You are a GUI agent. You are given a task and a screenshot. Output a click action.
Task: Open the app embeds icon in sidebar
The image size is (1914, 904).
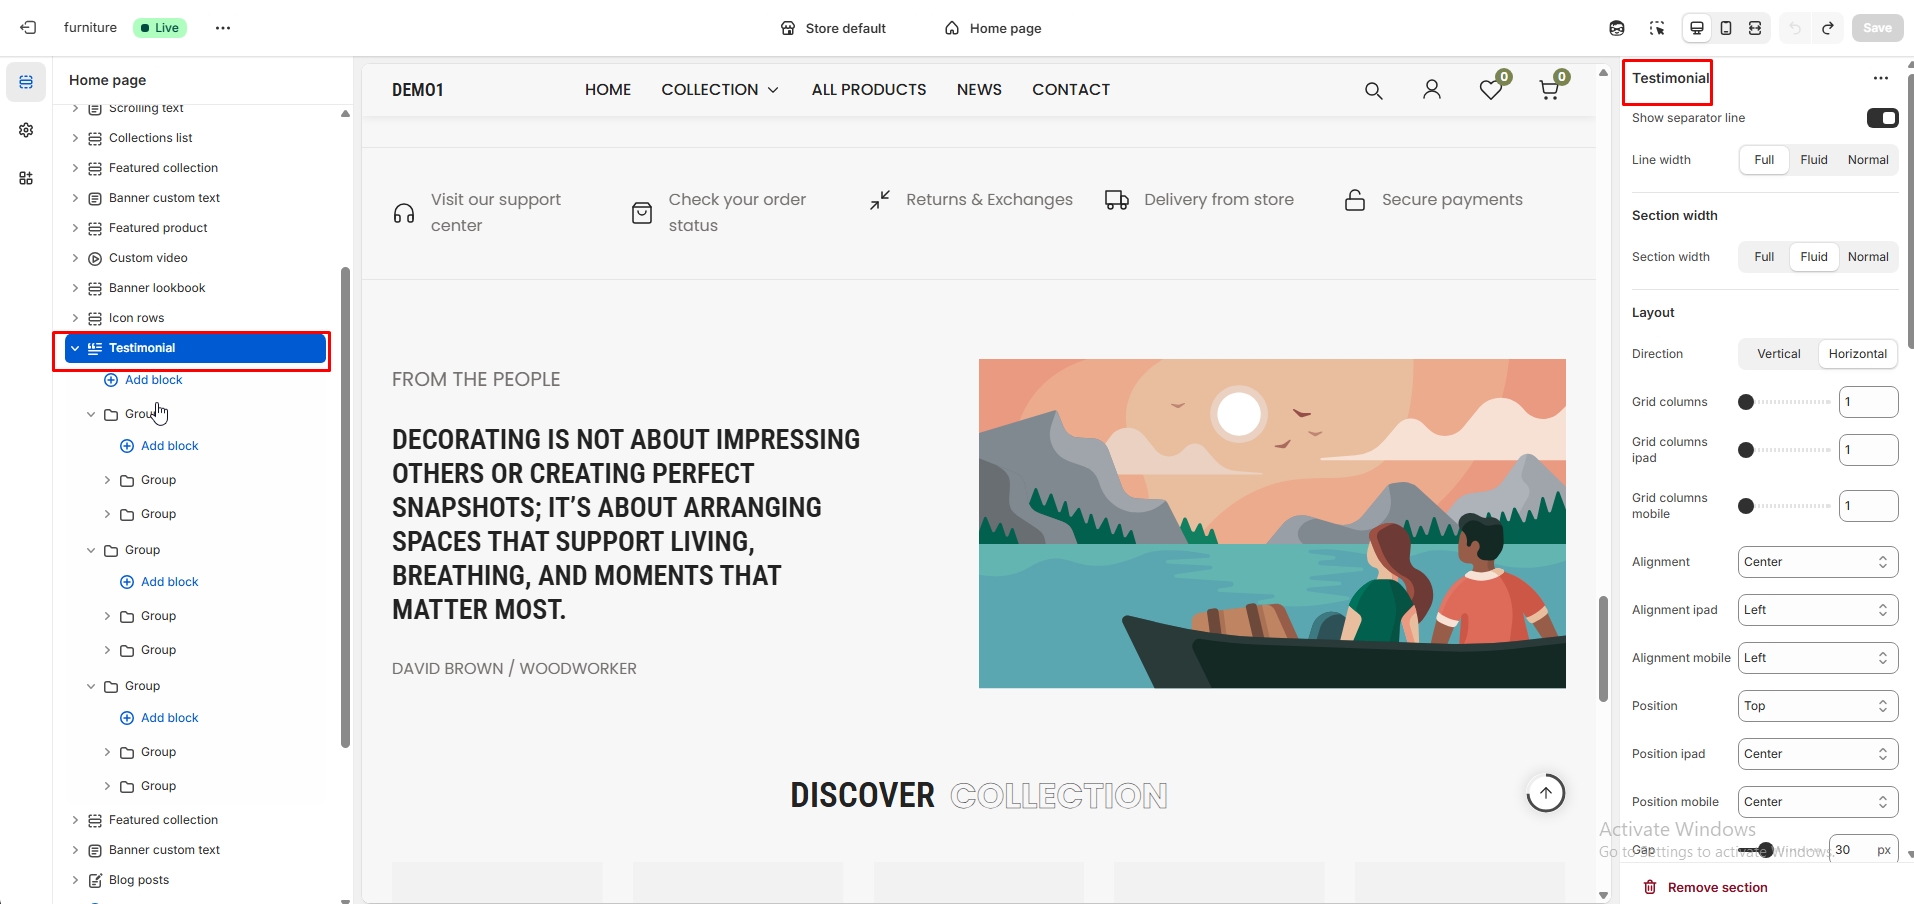click(26, 178)
